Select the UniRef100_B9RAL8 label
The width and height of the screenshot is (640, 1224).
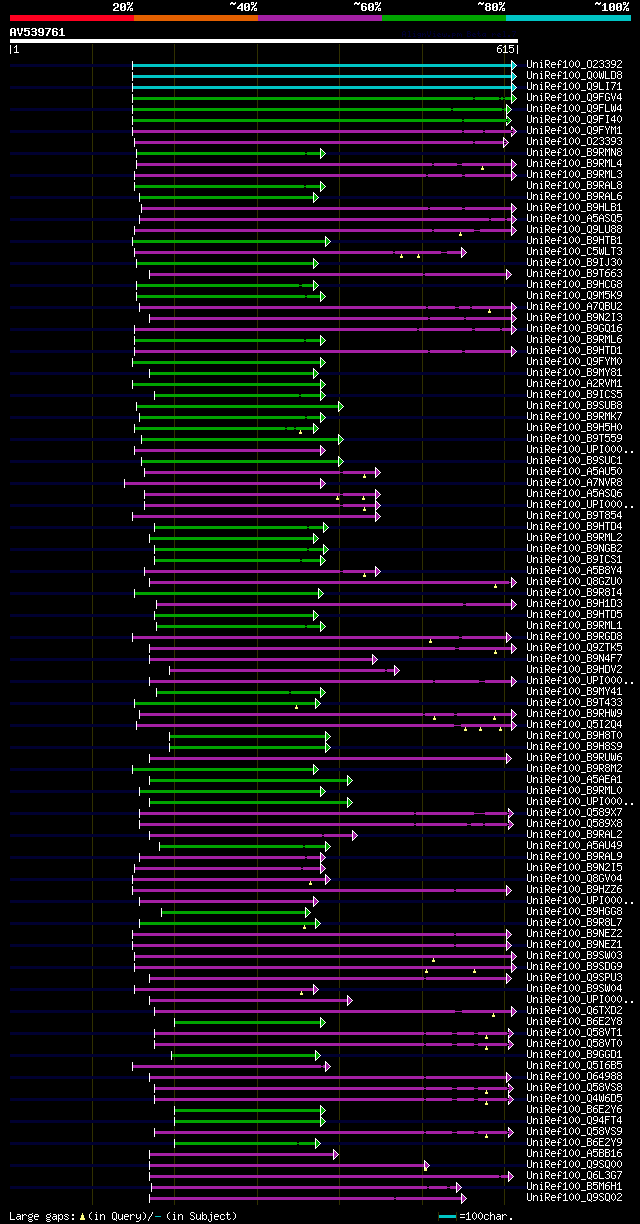point(574,185)
